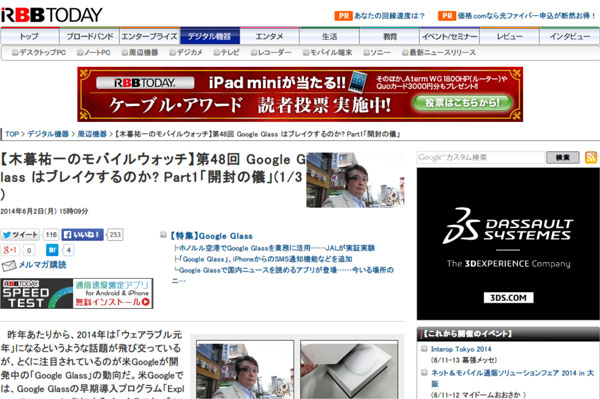Select the デジタル機器 navigation tab
This screenshot has height=399, width=600.
point(210,36)
